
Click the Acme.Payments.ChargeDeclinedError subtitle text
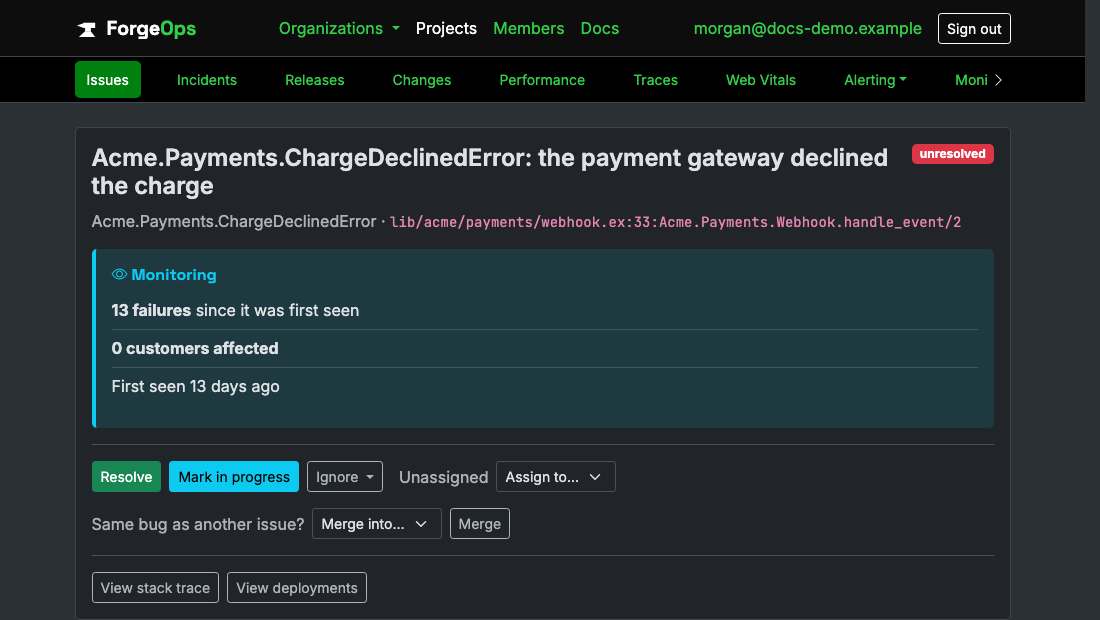pyautogui.click(x=234, y=222)
